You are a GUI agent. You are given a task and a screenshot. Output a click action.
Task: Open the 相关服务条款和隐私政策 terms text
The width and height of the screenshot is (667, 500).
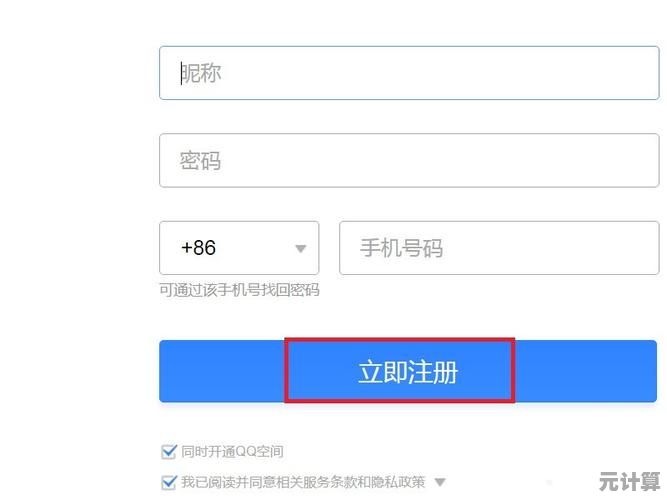(x=351, y=482)
